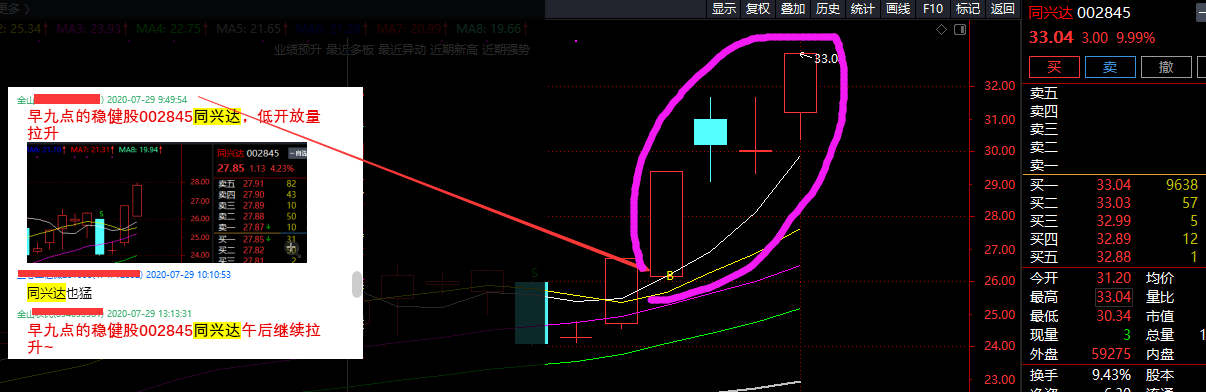Select the 标记 mark tool

967,9
